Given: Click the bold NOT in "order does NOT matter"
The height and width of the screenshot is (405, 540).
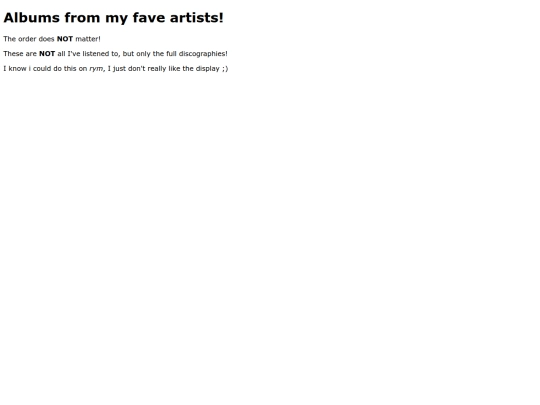Looking at the screenshot, I should click(x=65, y=39).
